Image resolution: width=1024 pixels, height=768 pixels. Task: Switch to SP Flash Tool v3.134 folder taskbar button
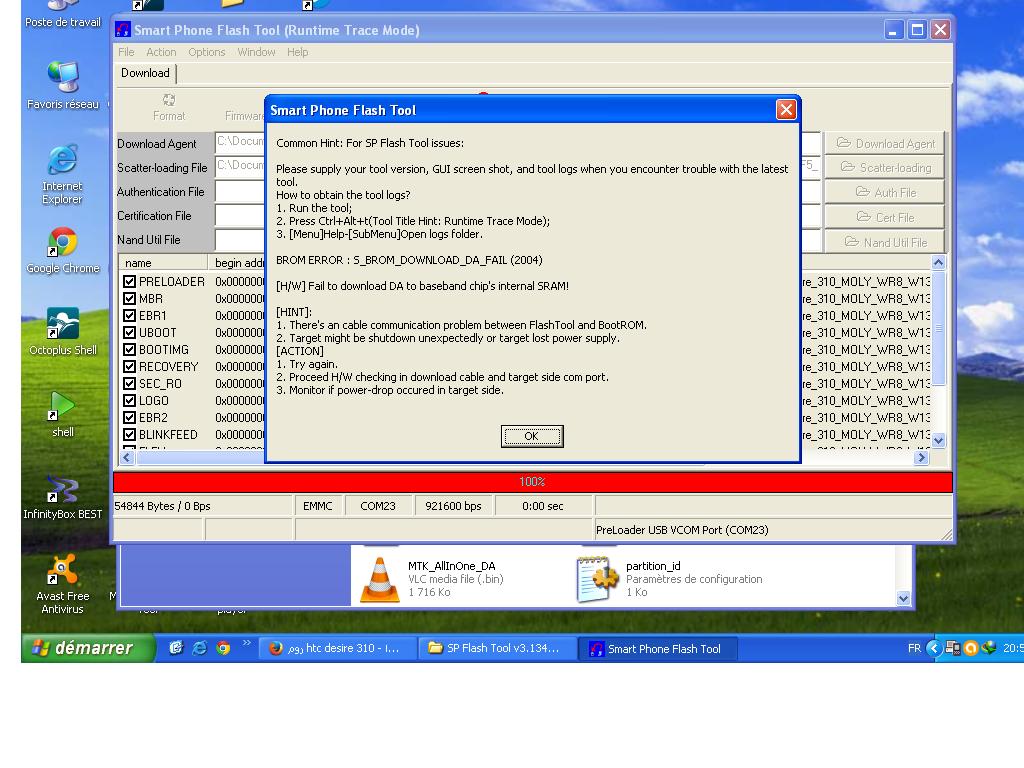pyautogui.click(x=496, y=648)
